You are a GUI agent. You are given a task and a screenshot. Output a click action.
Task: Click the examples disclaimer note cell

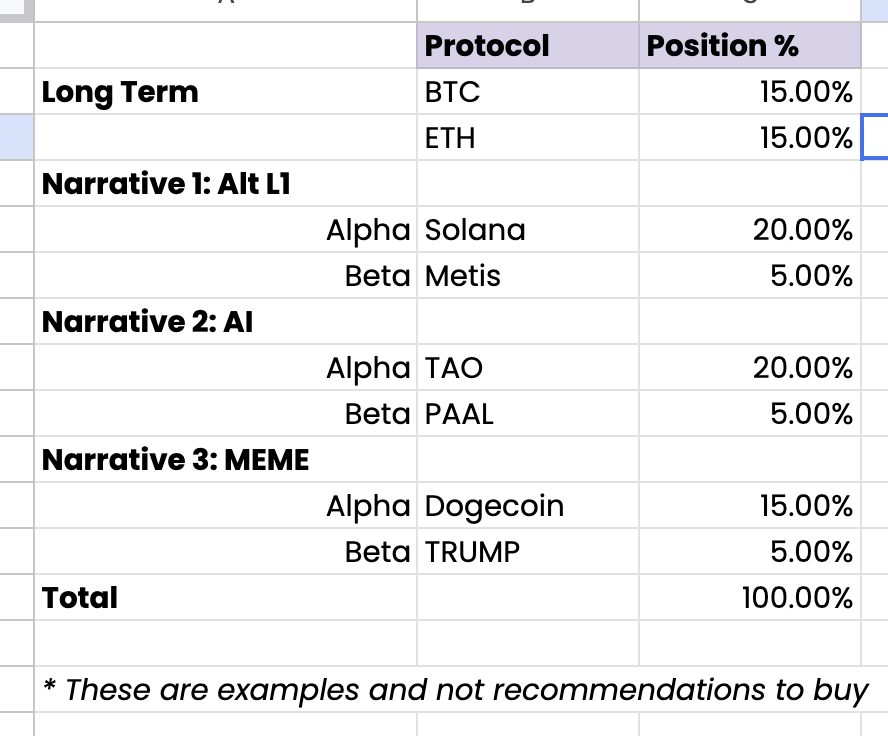click(455, 689)
